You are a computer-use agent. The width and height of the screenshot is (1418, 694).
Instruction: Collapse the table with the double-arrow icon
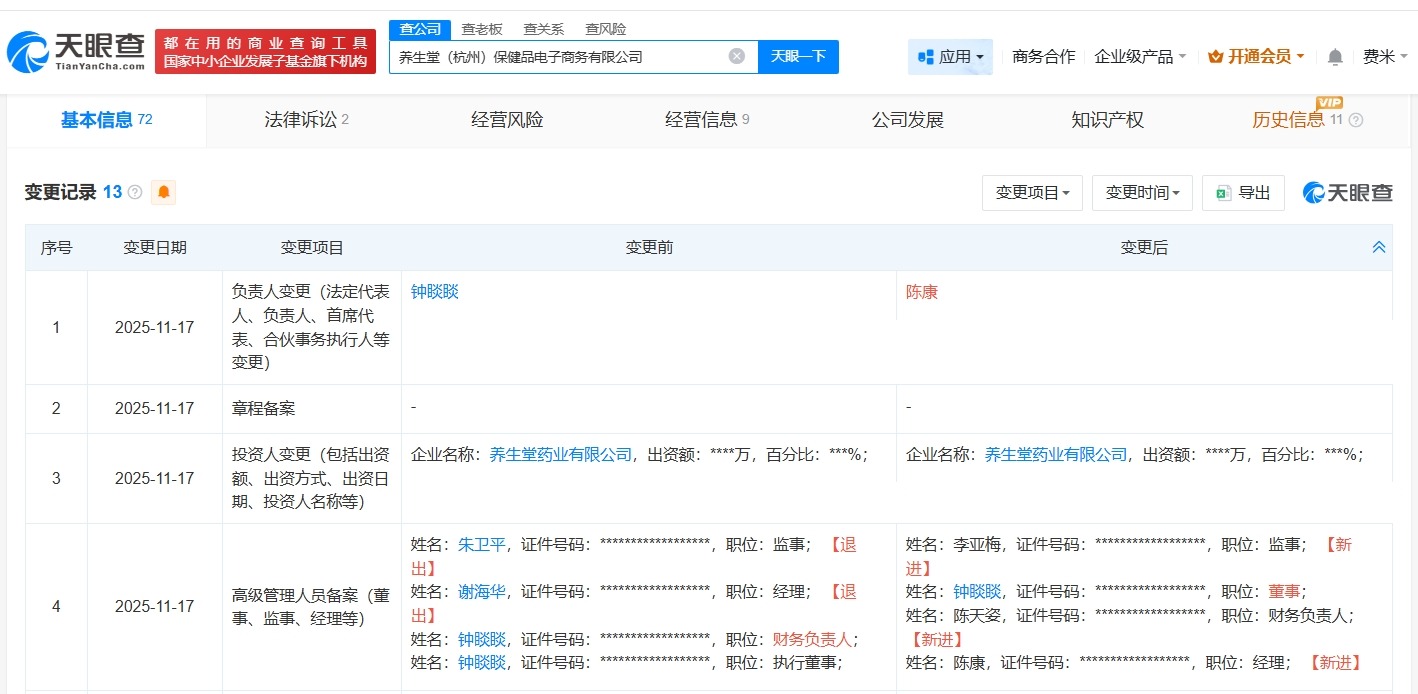tap(1379, 247)
